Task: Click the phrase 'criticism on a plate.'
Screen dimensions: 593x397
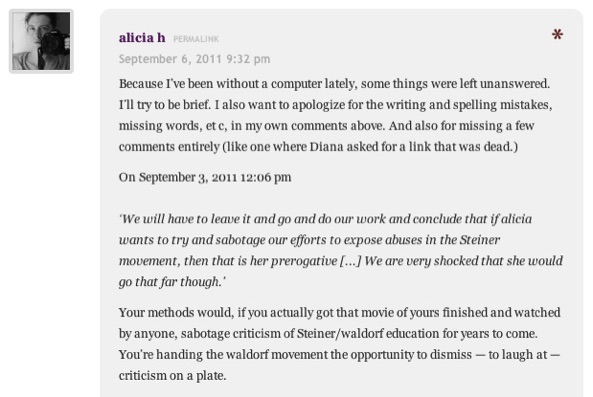Action: (x=172, y=375)
